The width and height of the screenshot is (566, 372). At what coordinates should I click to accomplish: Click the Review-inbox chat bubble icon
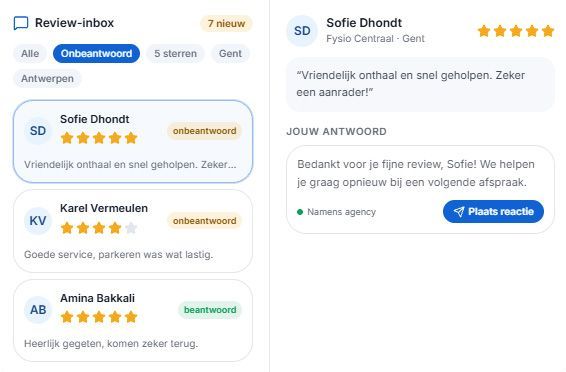tap(21, 23)
